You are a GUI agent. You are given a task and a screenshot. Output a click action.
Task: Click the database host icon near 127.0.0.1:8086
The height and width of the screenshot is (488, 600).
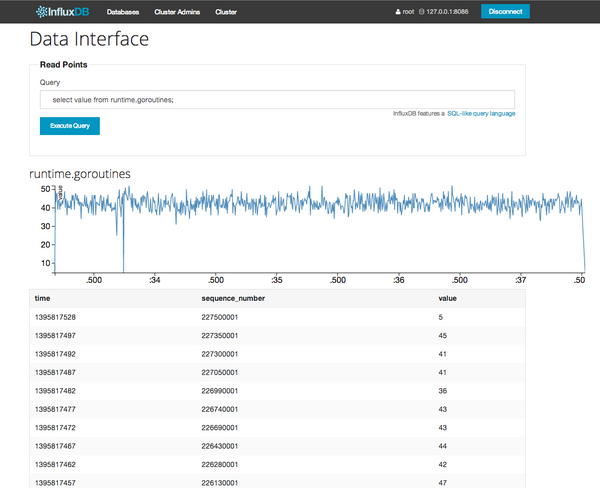421,12
